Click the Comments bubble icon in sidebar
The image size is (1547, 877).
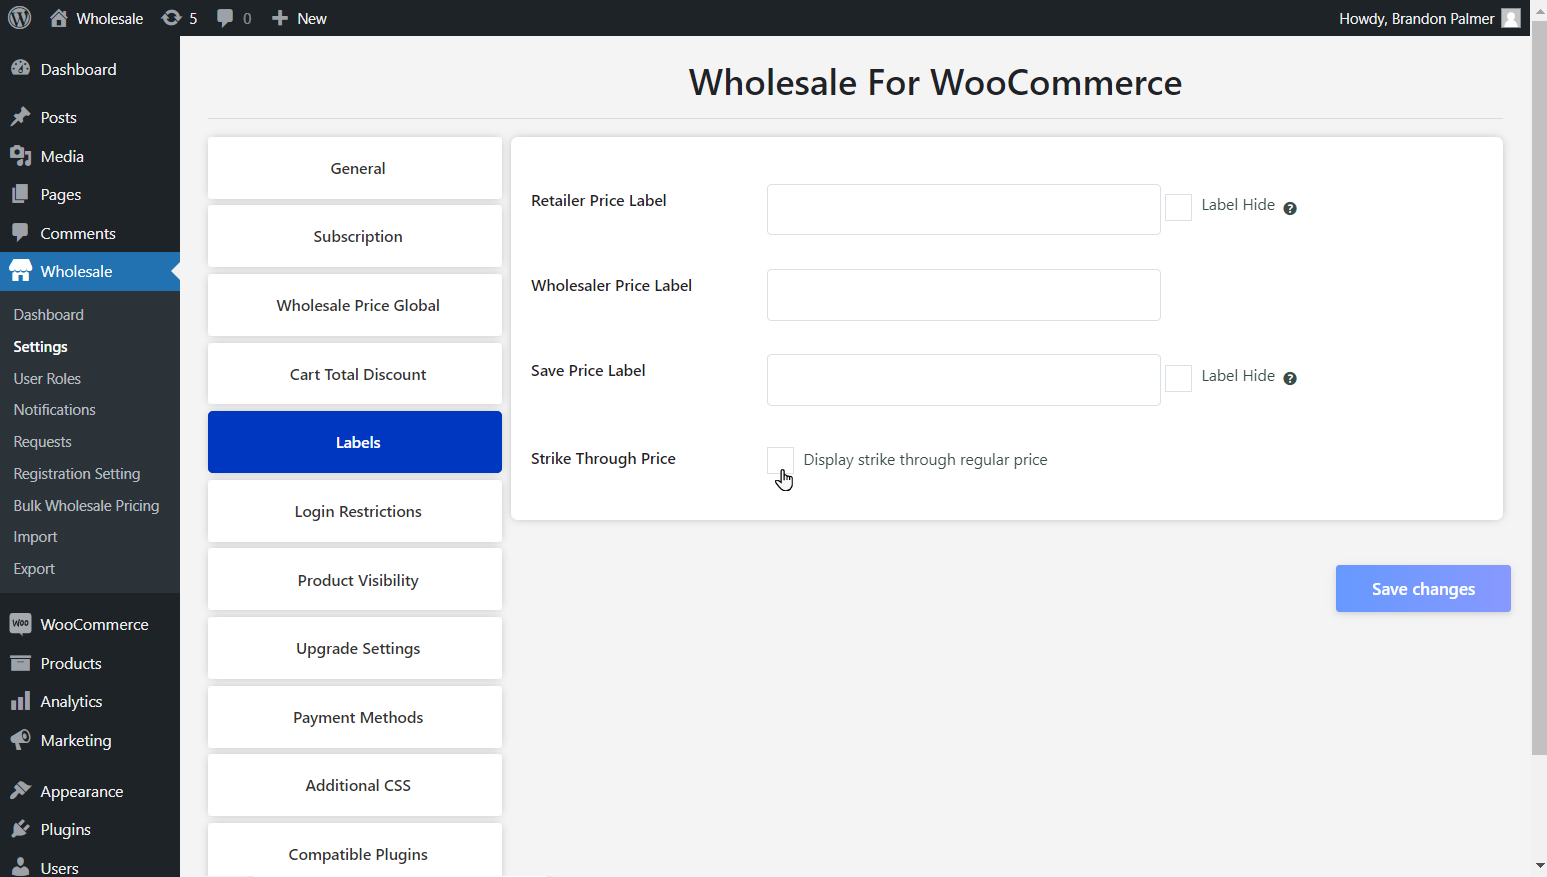(20, 232)
